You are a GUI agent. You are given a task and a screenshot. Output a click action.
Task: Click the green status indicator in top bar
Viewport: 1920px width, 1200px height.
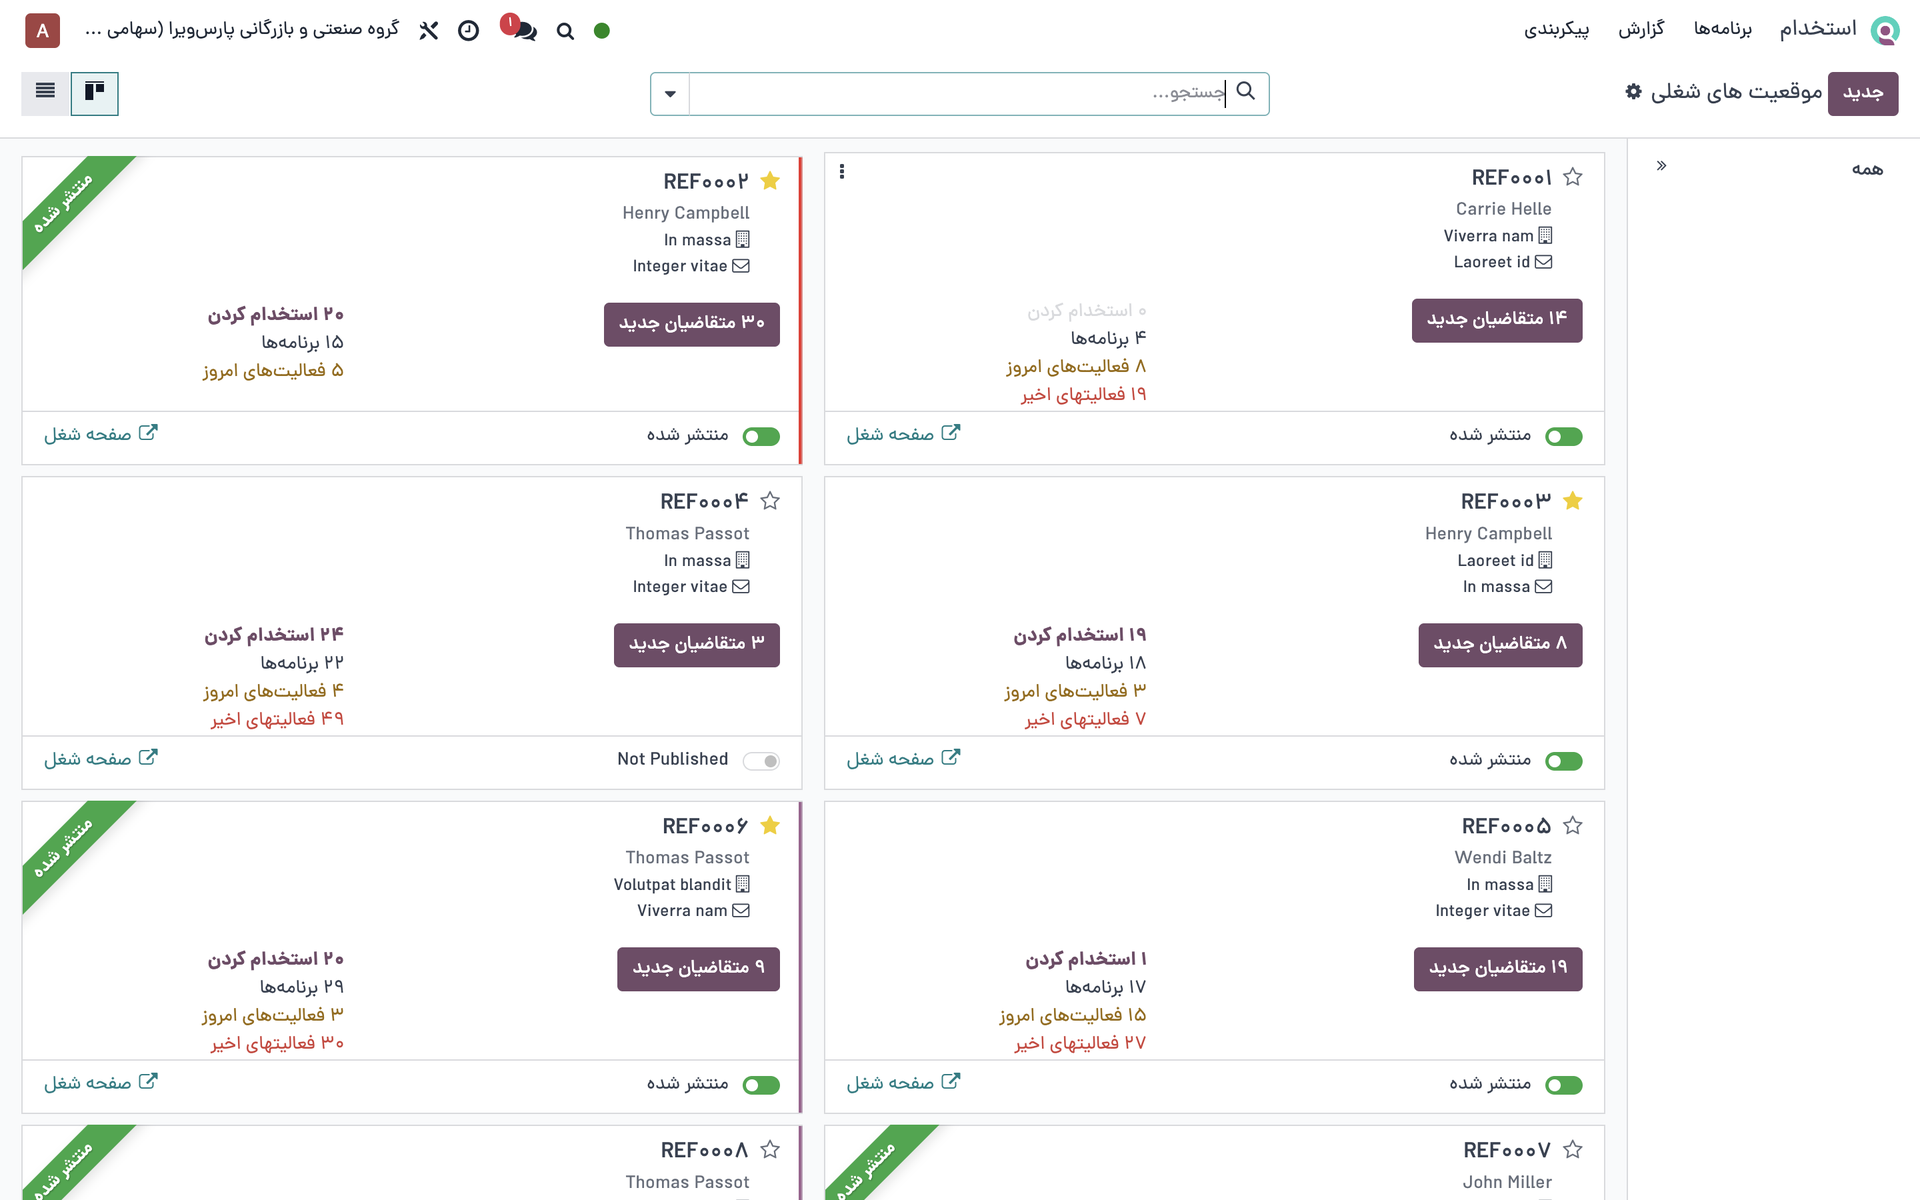point(601,31)
